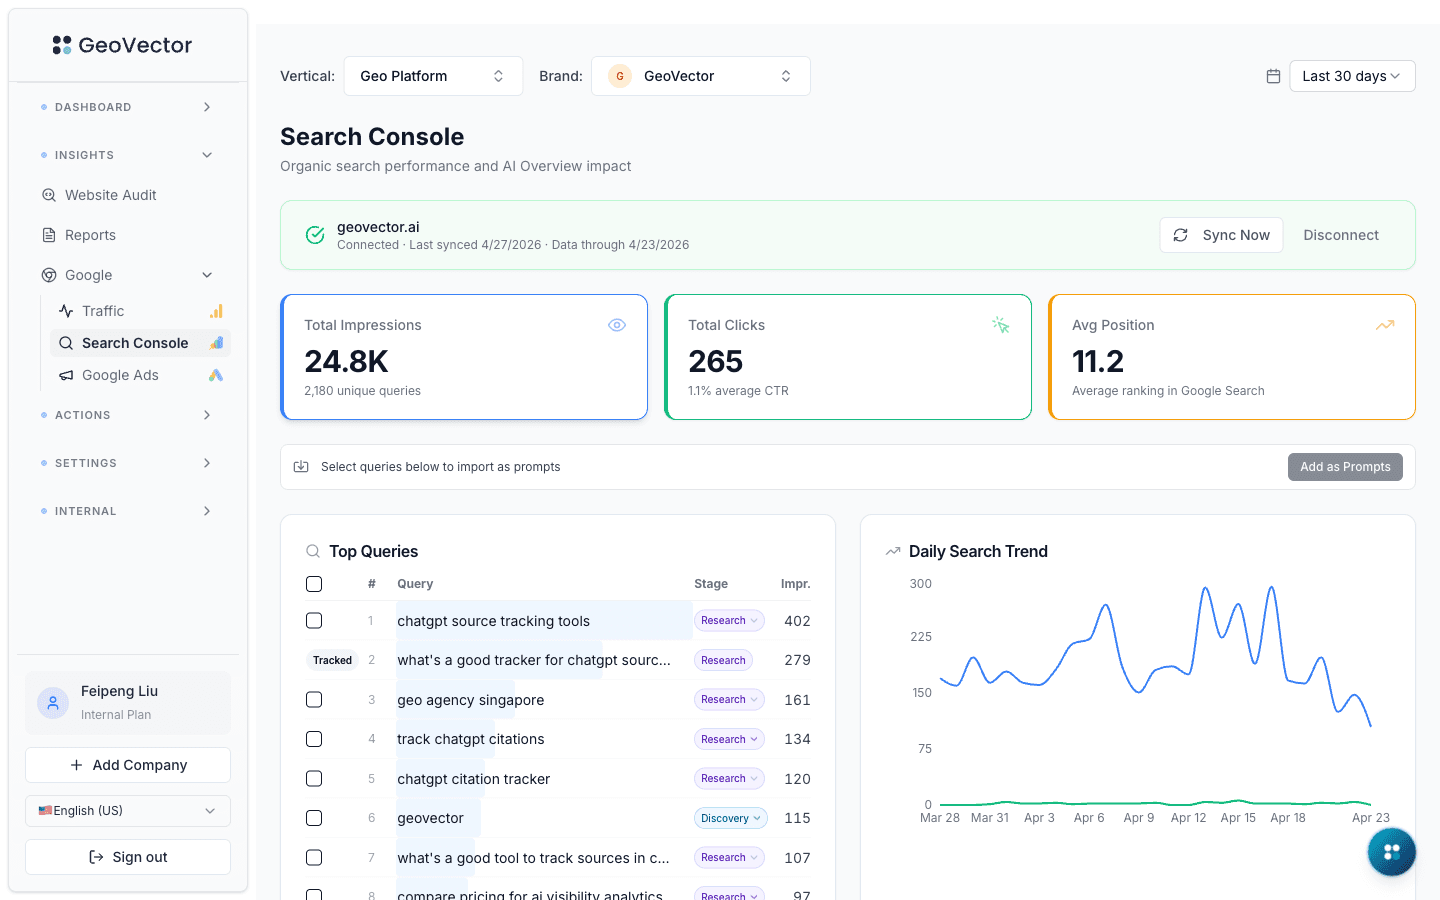
Task: Open Reports via the document icon
Action: point(49,234)
